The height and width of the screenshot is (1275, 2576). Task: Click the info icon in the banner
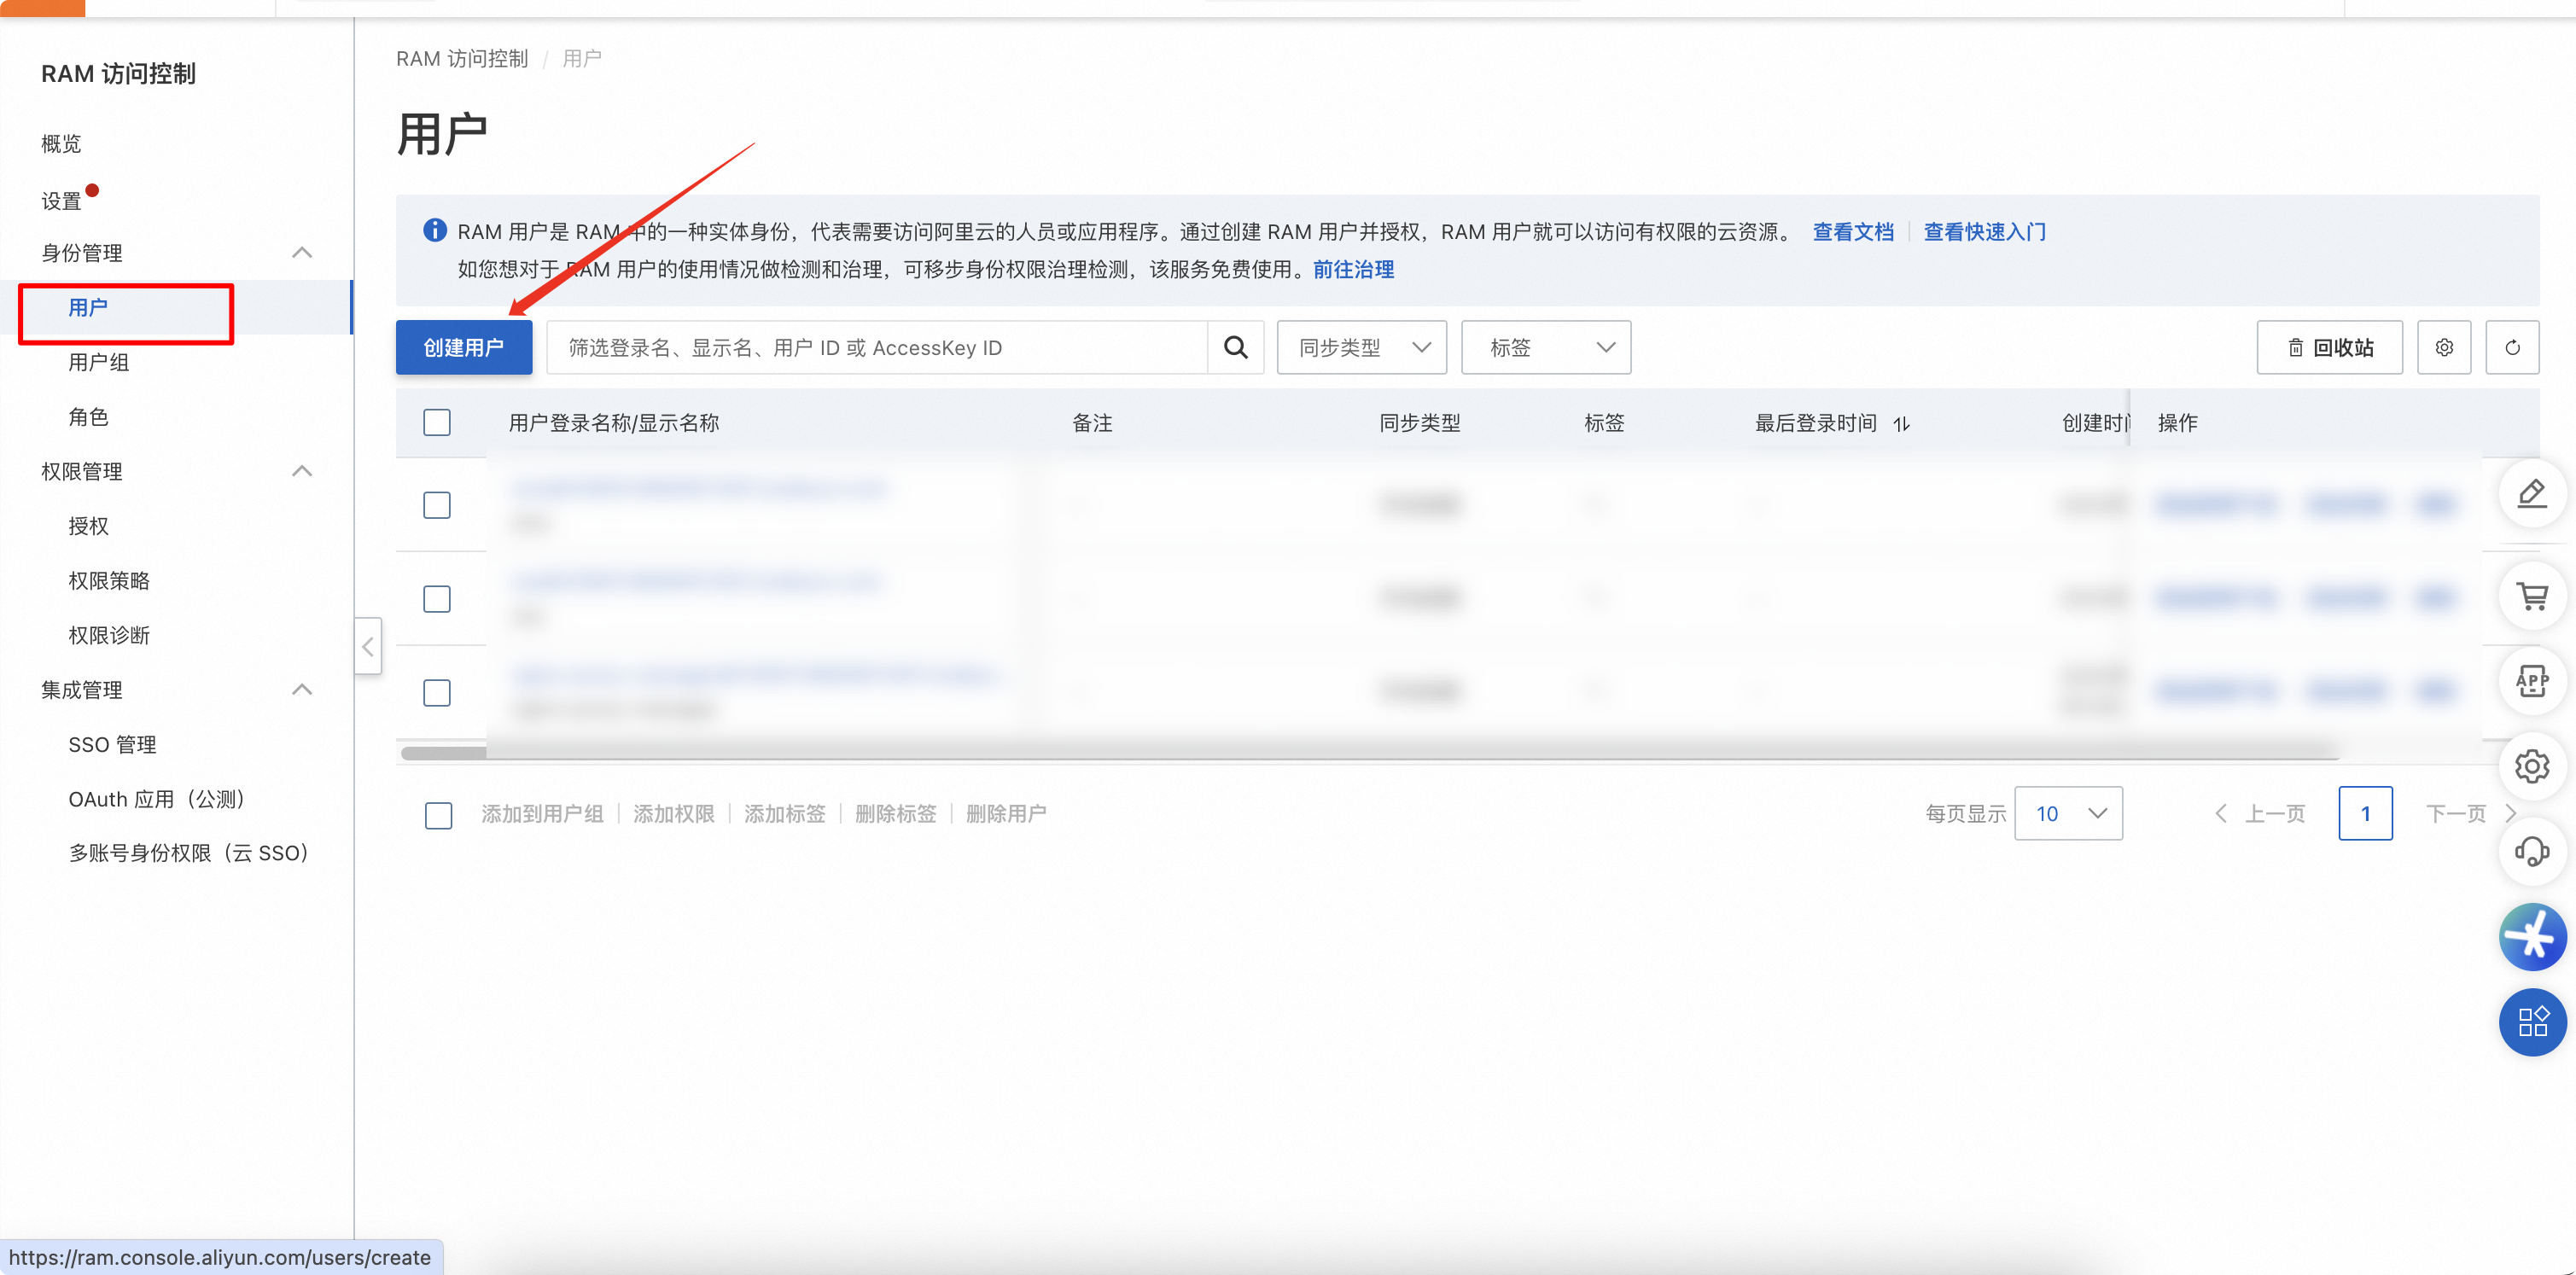(x=434, y=231)
